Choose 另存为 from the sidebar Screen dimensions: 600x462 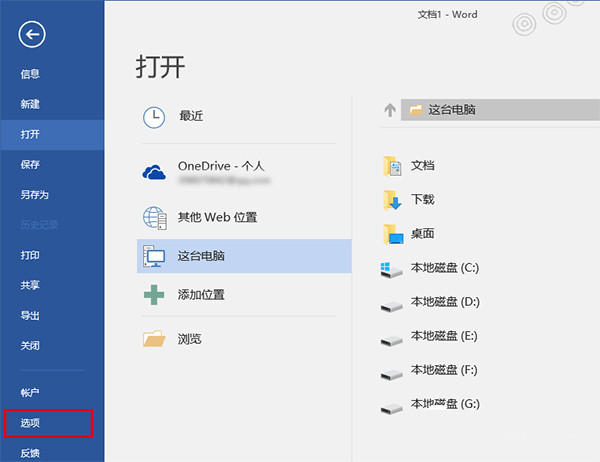(x=34, y=195)
